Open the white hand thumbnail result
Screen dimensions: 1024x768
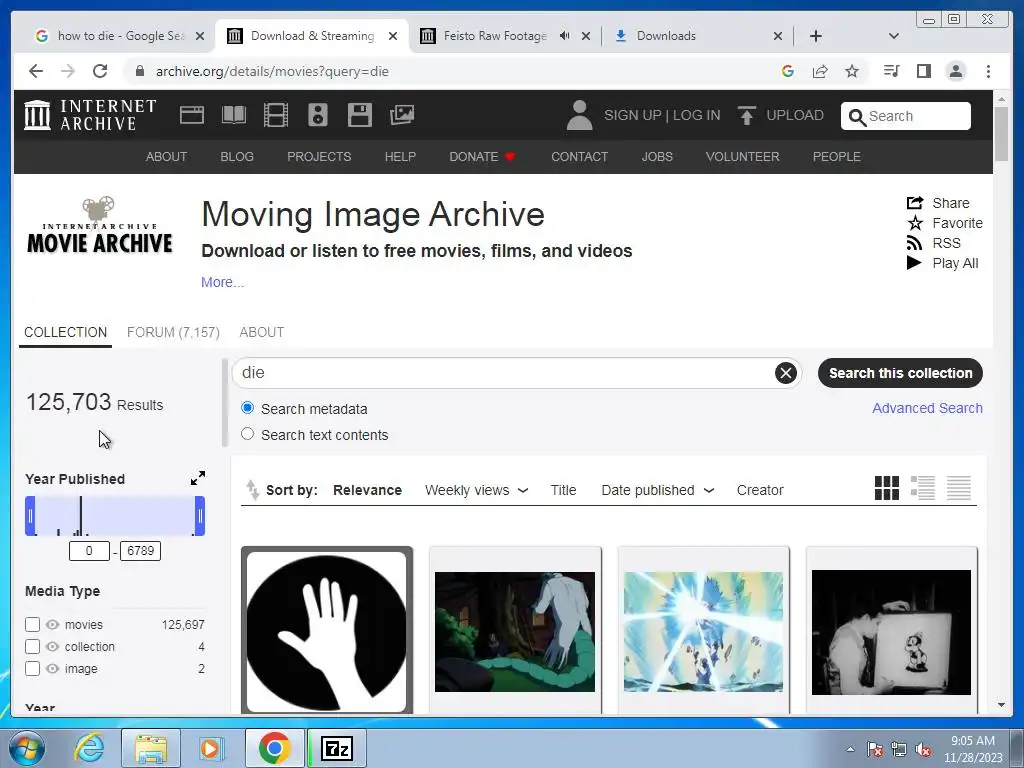click(x=327, y=631)
